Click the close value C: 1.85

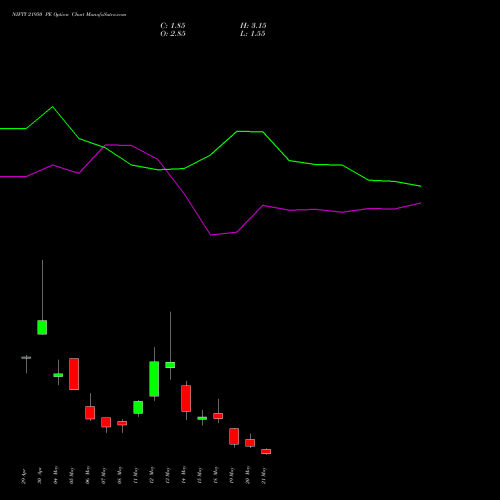173,26
